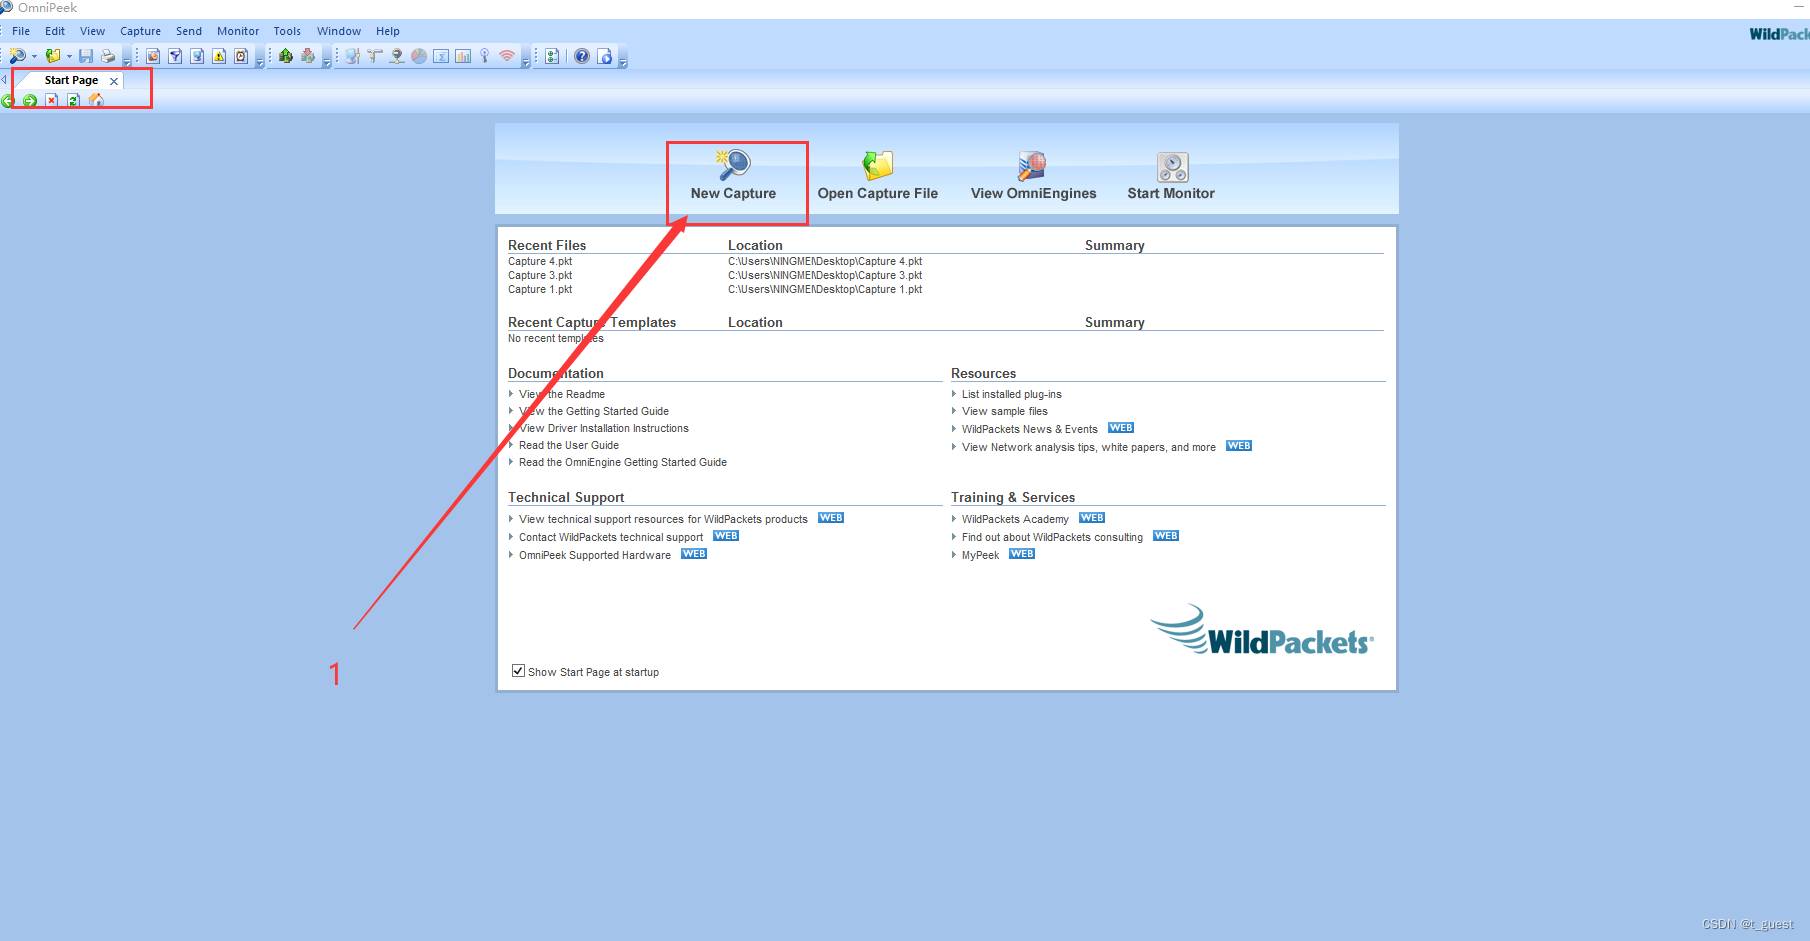Click the red down-arrow toolbar icon

click(308, 56)
